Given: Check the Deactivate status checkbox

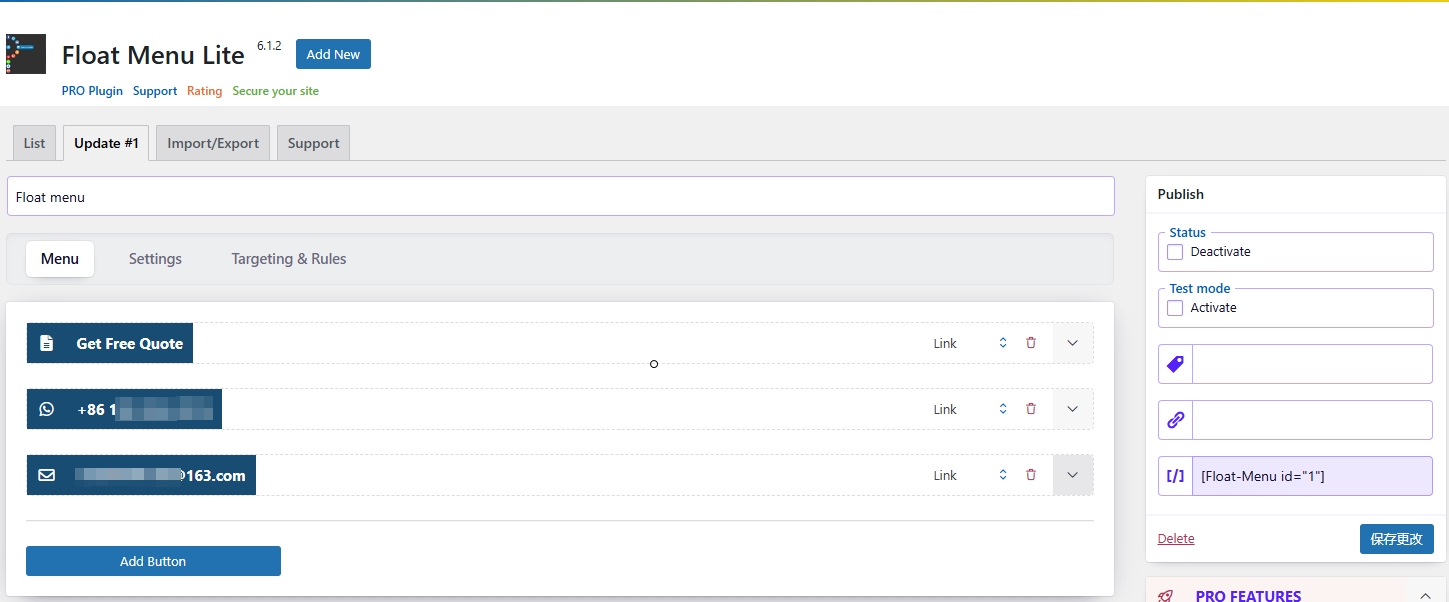Looking at the screenshot, I should [x=1175, y=252].
